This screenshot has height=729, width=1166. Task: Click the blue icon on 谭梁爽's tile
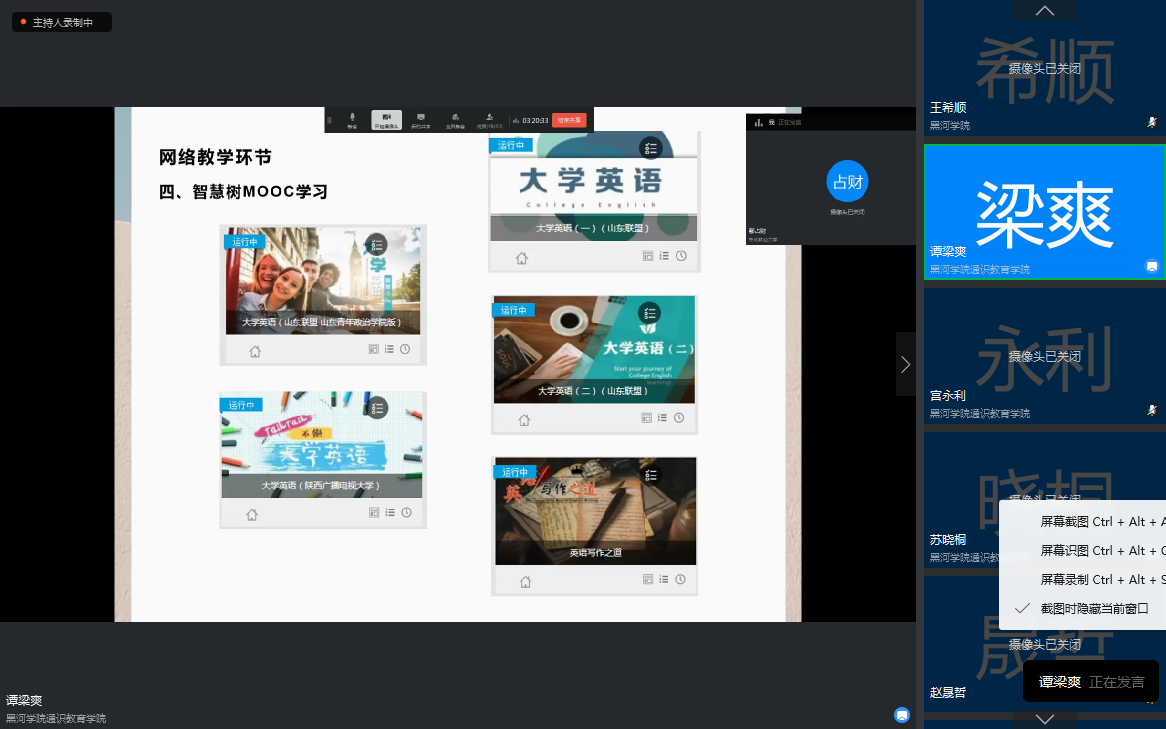(1152, 266)
